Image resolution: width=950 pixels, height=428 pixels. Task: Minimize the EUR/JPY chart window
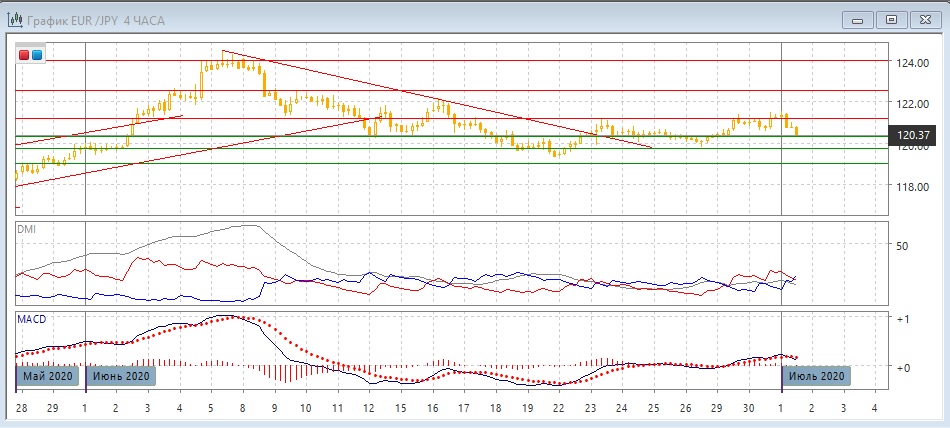(x=857, y=18)
